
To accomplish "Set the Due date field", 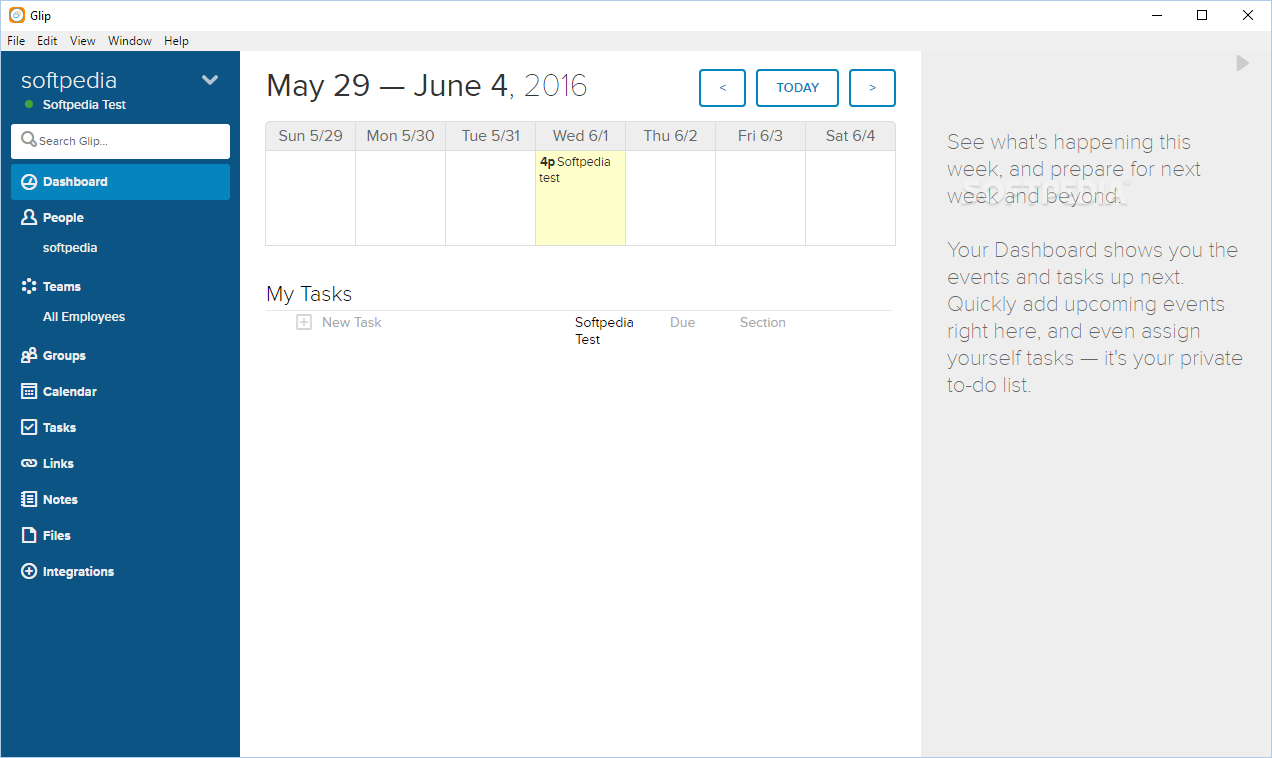I will point(683,323).
